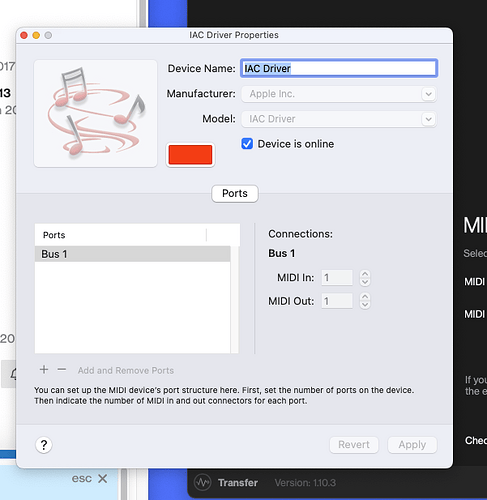Viewport: 487px width, 500px height.
Task: Click the Ports list vertical scrollbar
Action: [235, 299]
